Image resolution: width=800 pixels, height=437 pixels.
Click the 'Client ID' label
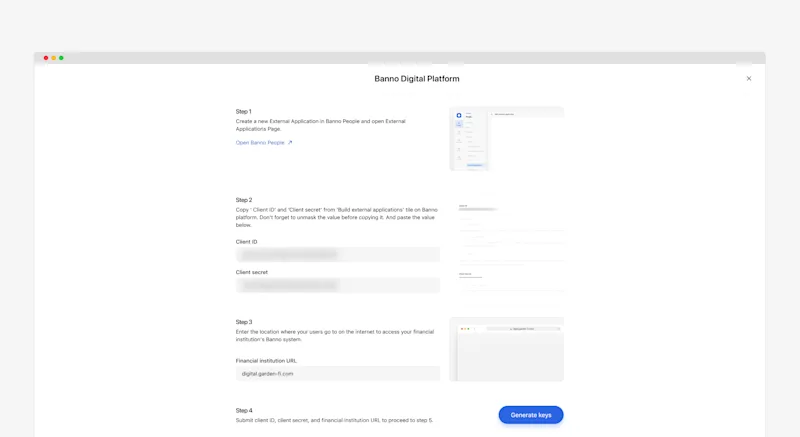[246, 242]
